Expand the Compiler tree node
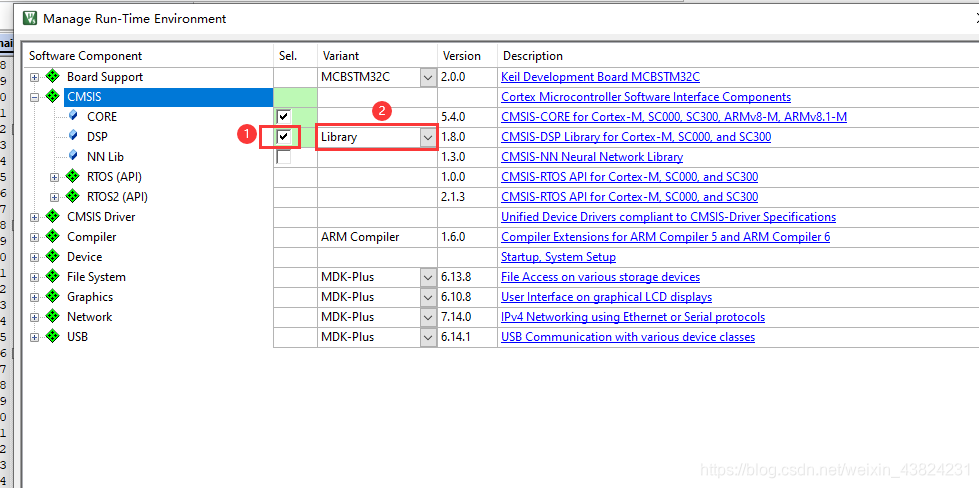Image resolution: width=979 pixels, height=488 pixels. (34, 237)
